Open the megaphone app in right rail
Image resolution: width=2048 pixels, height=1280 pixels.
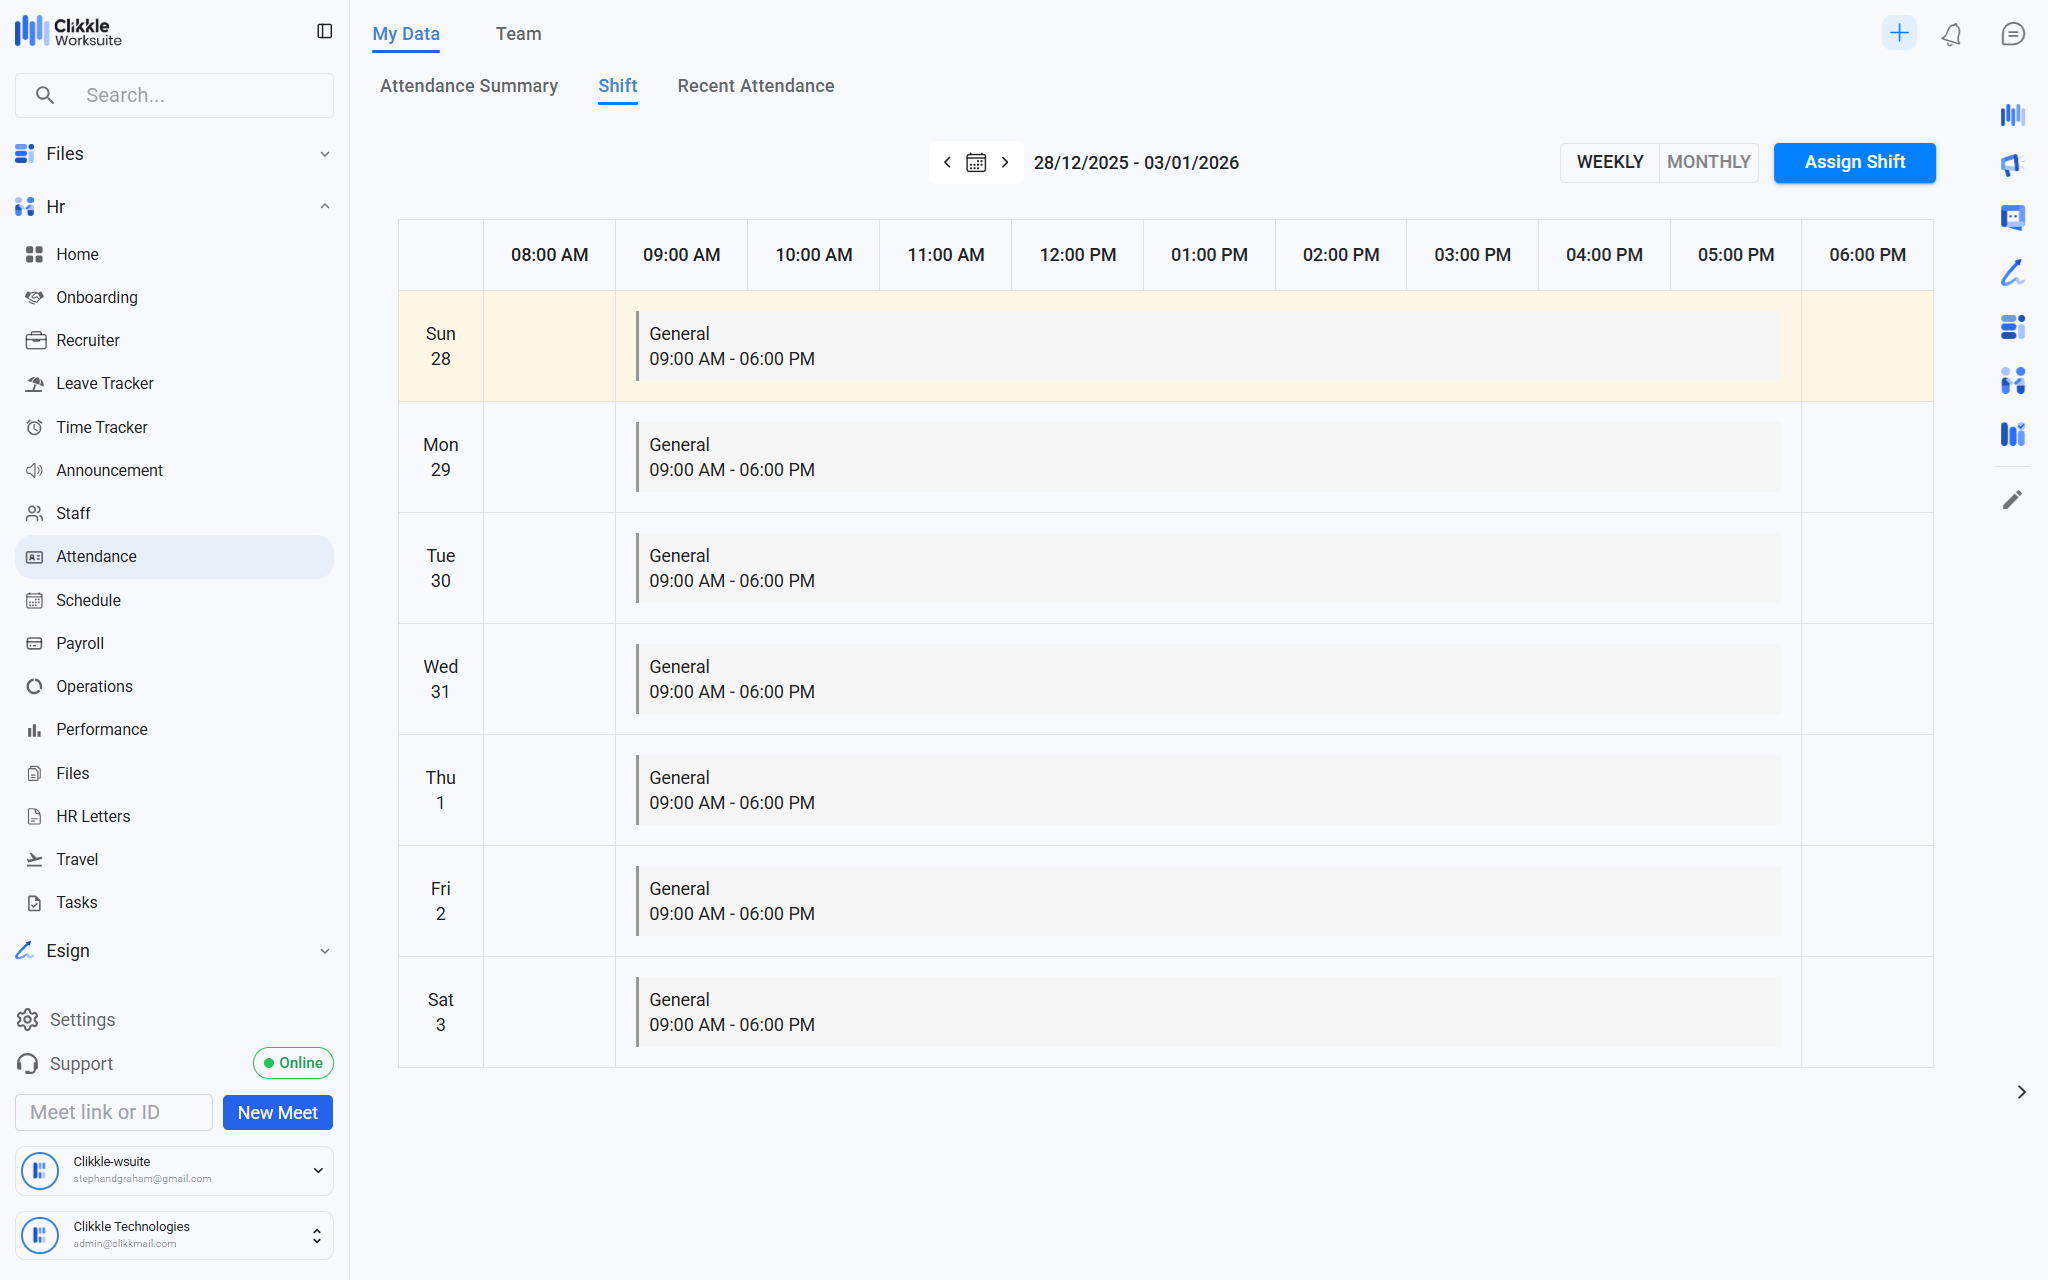pyautogui.click(x=2012, y=165)
